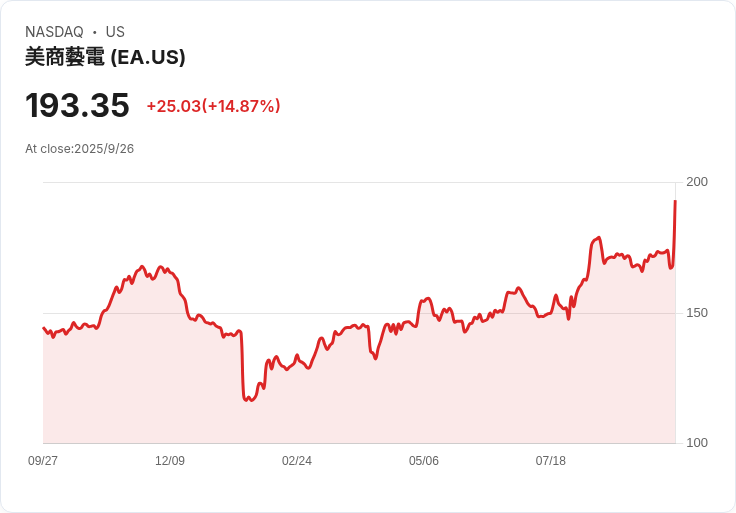Select the 150 price axis label
736x513 pixels.
pos(697,313)
